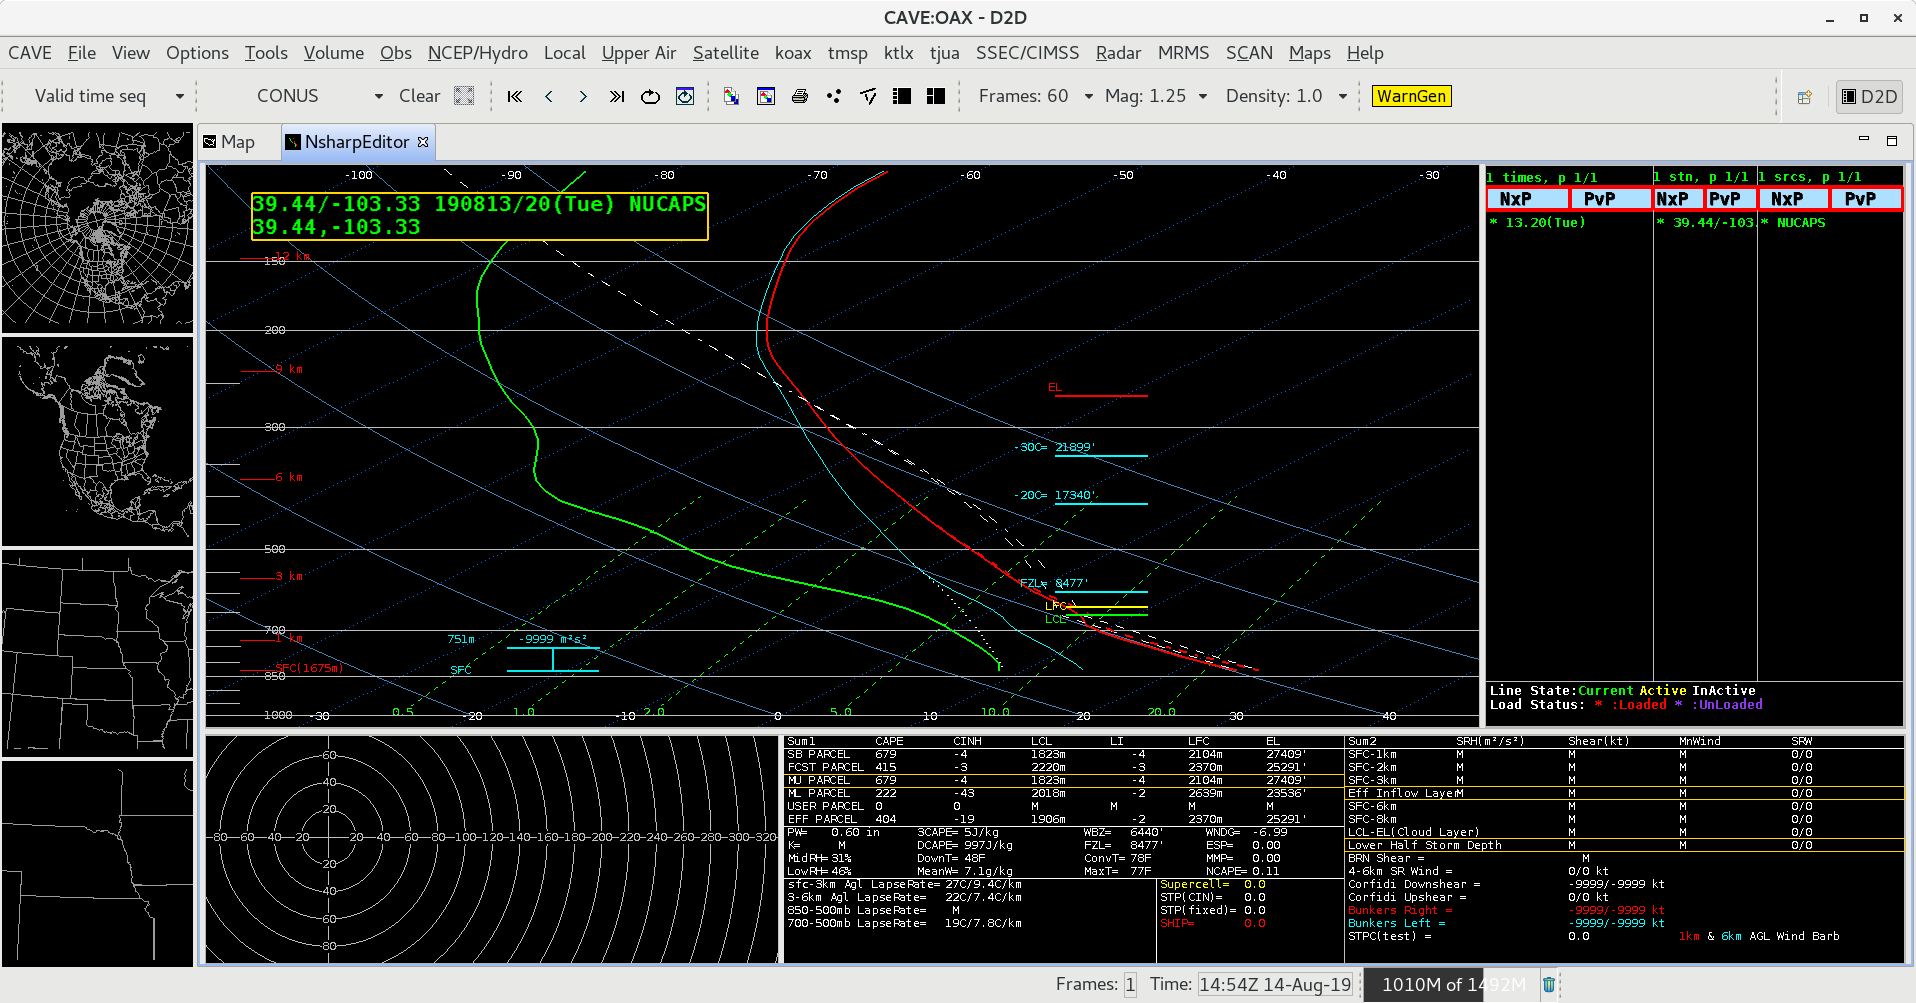Switch to four-panel layout icon
1916x1003 pixels.
(x=936, y=96)
